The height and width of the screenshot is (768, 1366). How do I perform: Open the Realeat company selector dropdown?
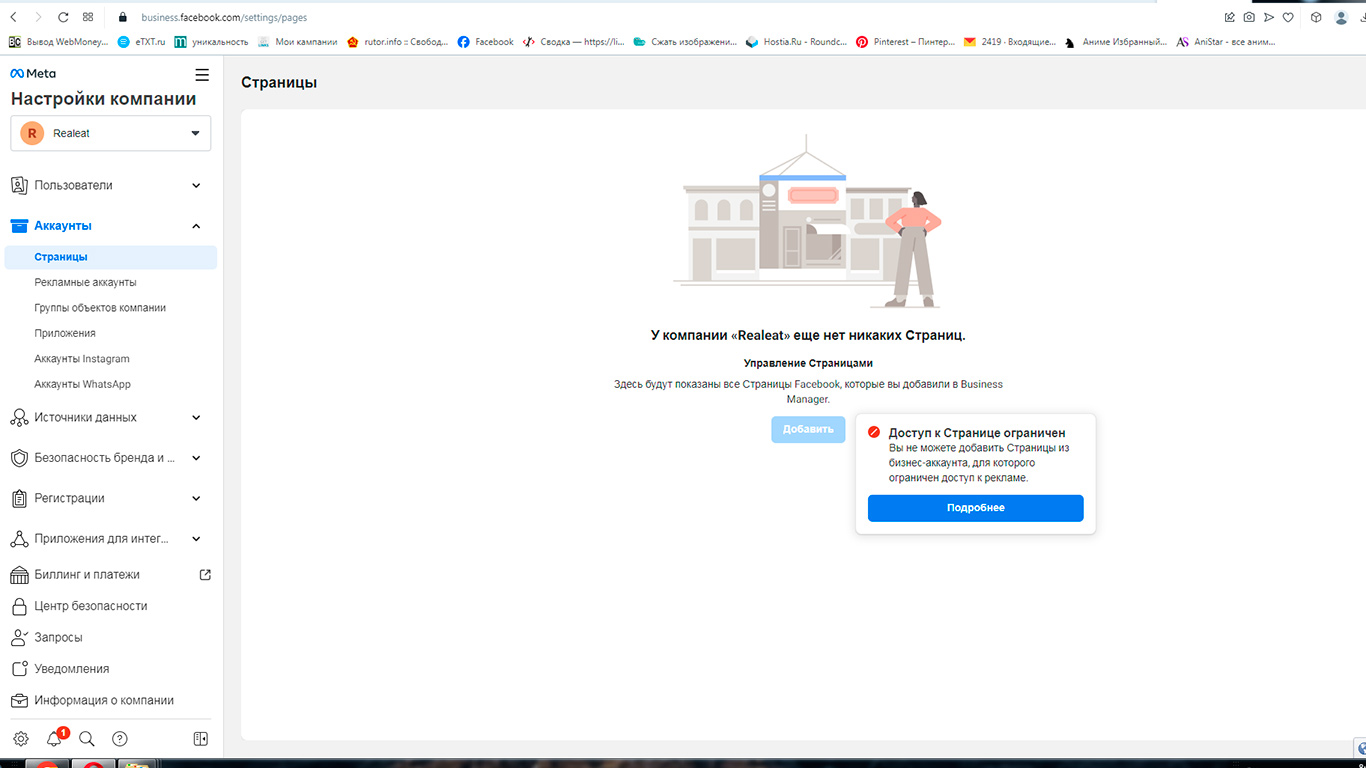[111, 133]
